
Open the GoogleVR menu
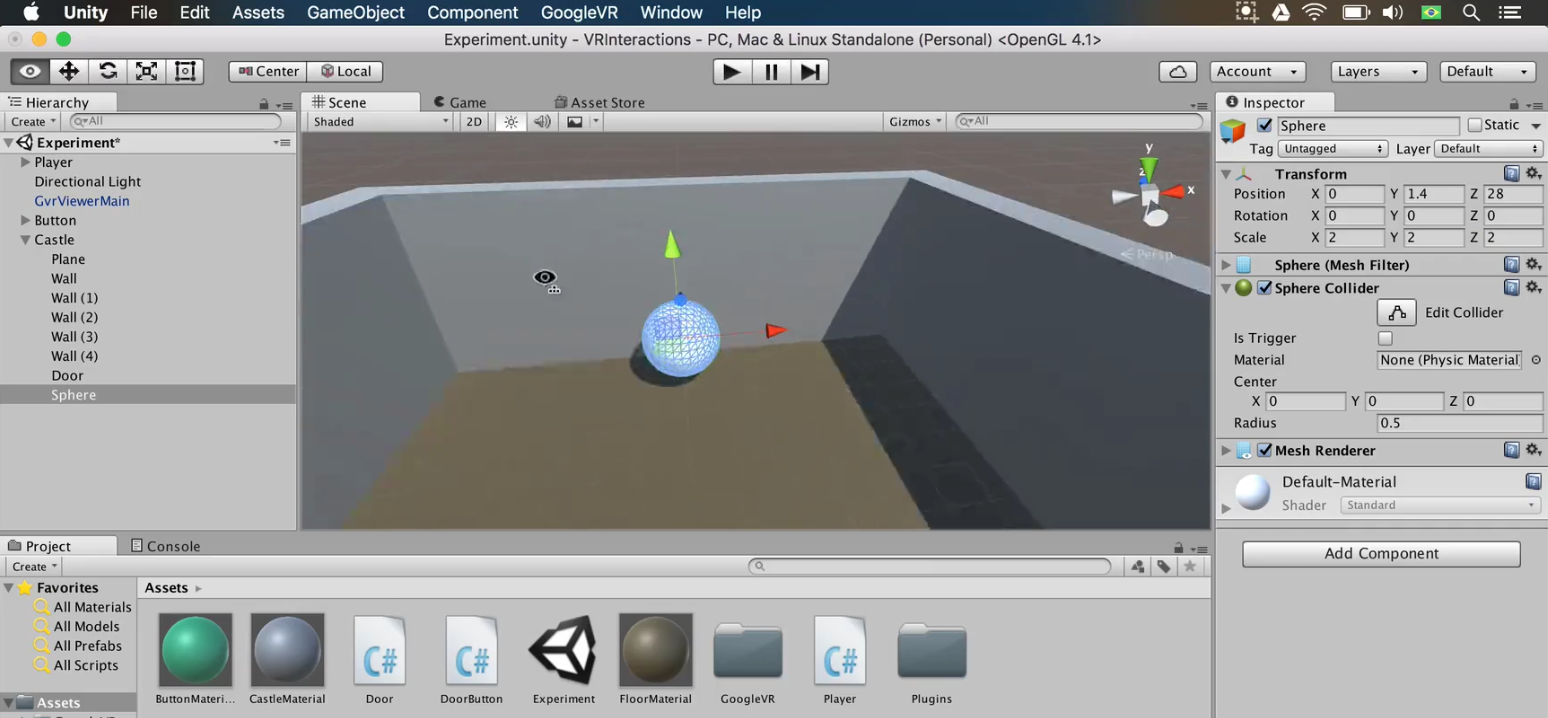pyautogui.click(x=579, y=12)
